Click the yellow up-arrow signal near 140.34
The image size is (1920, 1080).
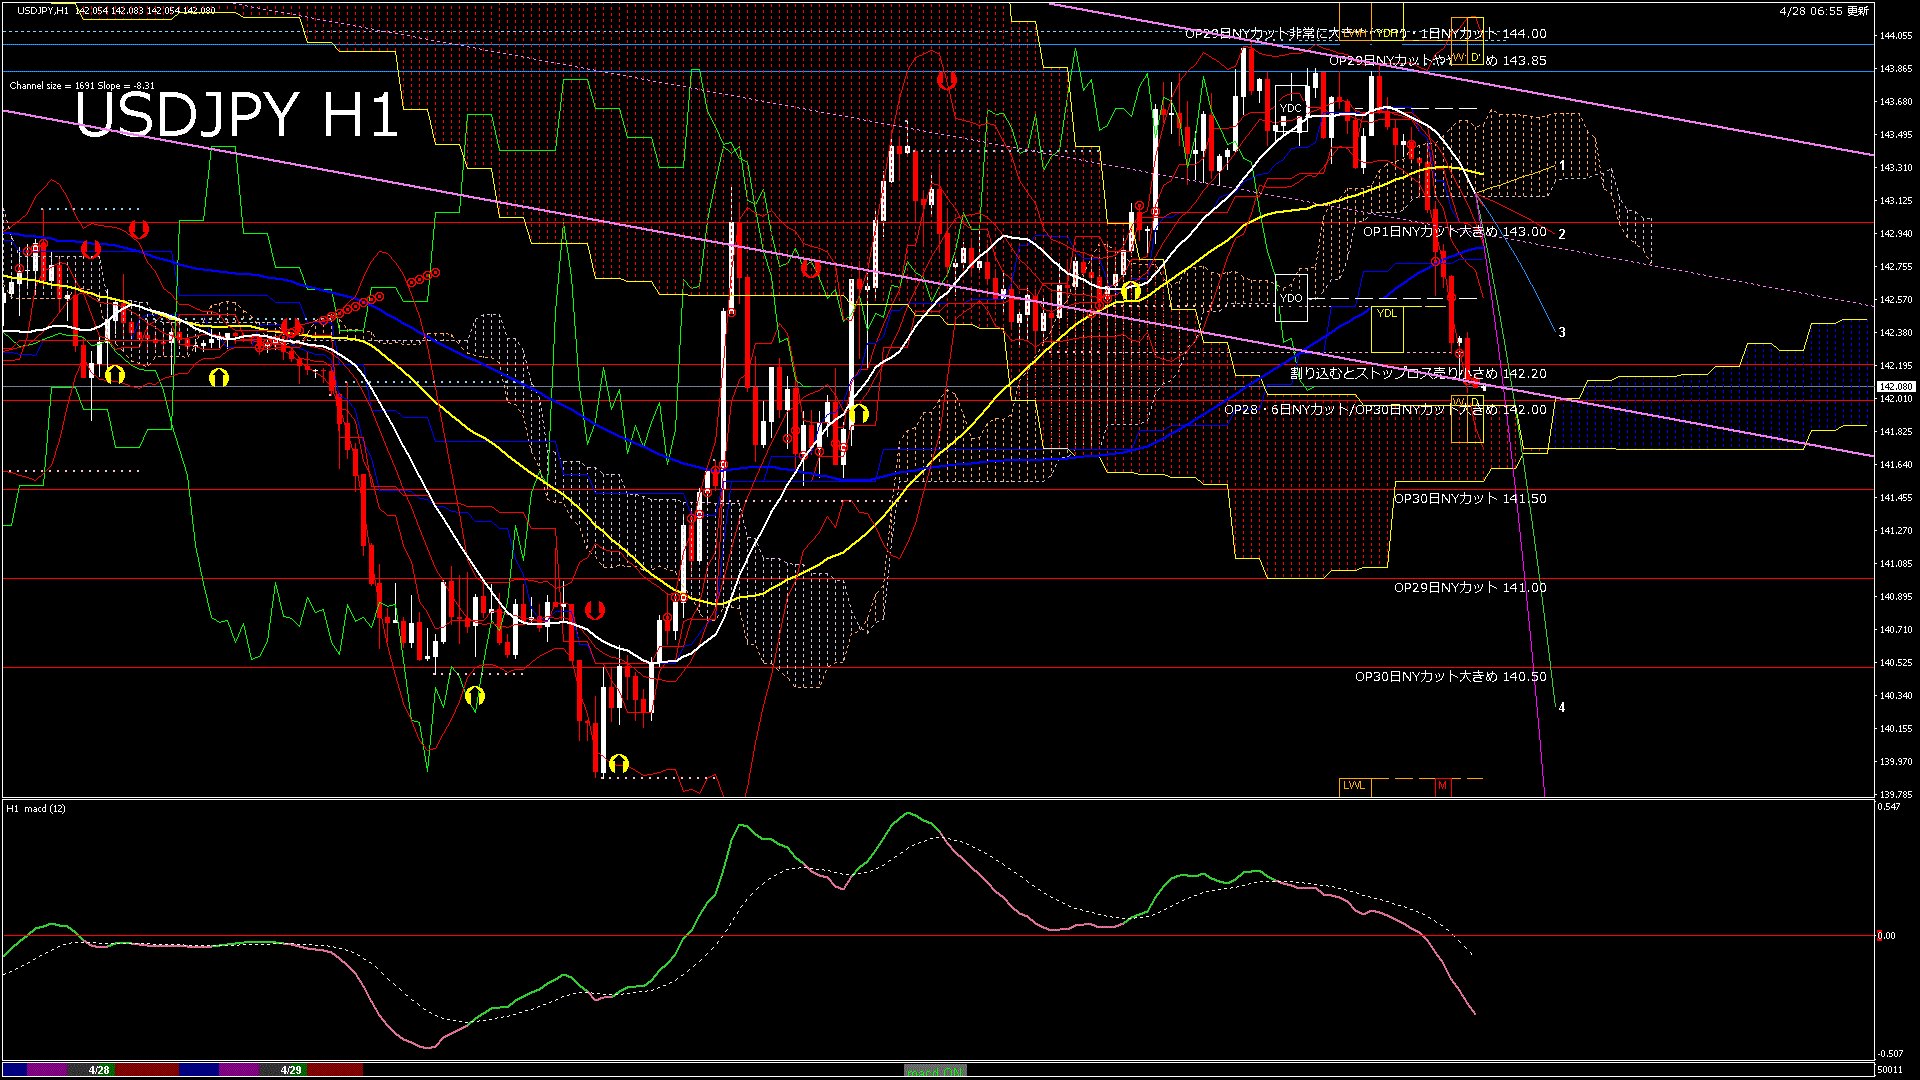tap(475, 695)
